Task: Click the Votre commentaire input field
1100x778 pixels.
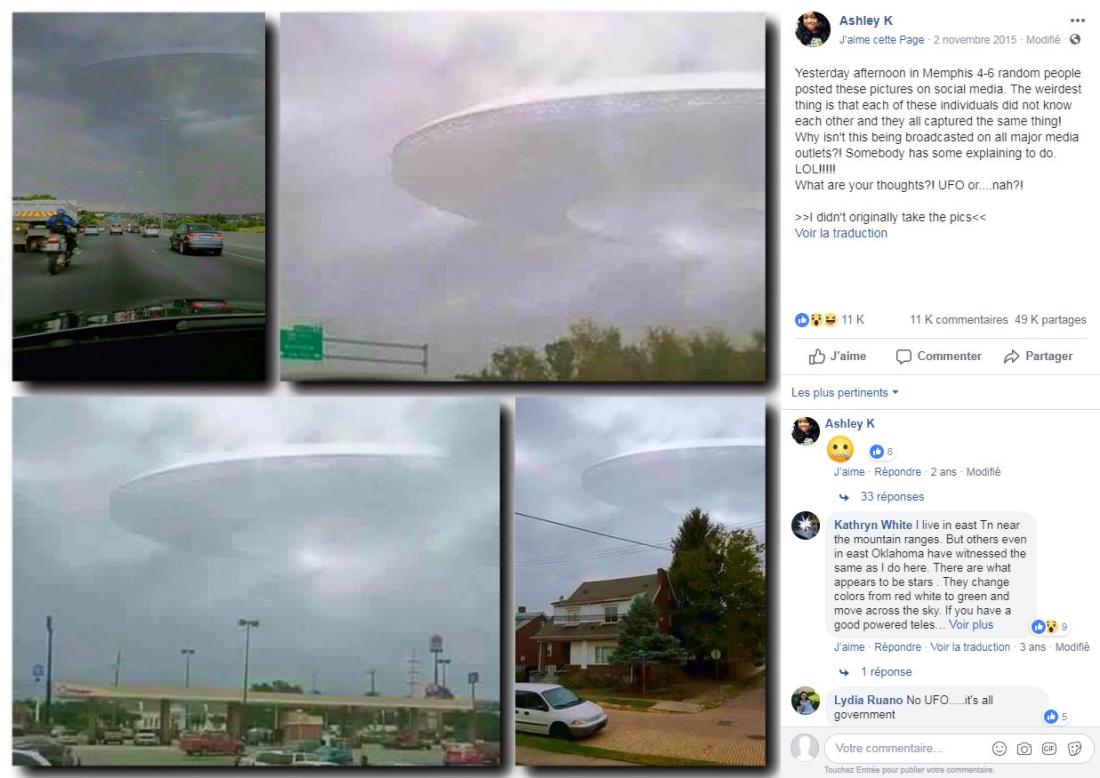Action: pyautogui.click(x=906, y=749)
